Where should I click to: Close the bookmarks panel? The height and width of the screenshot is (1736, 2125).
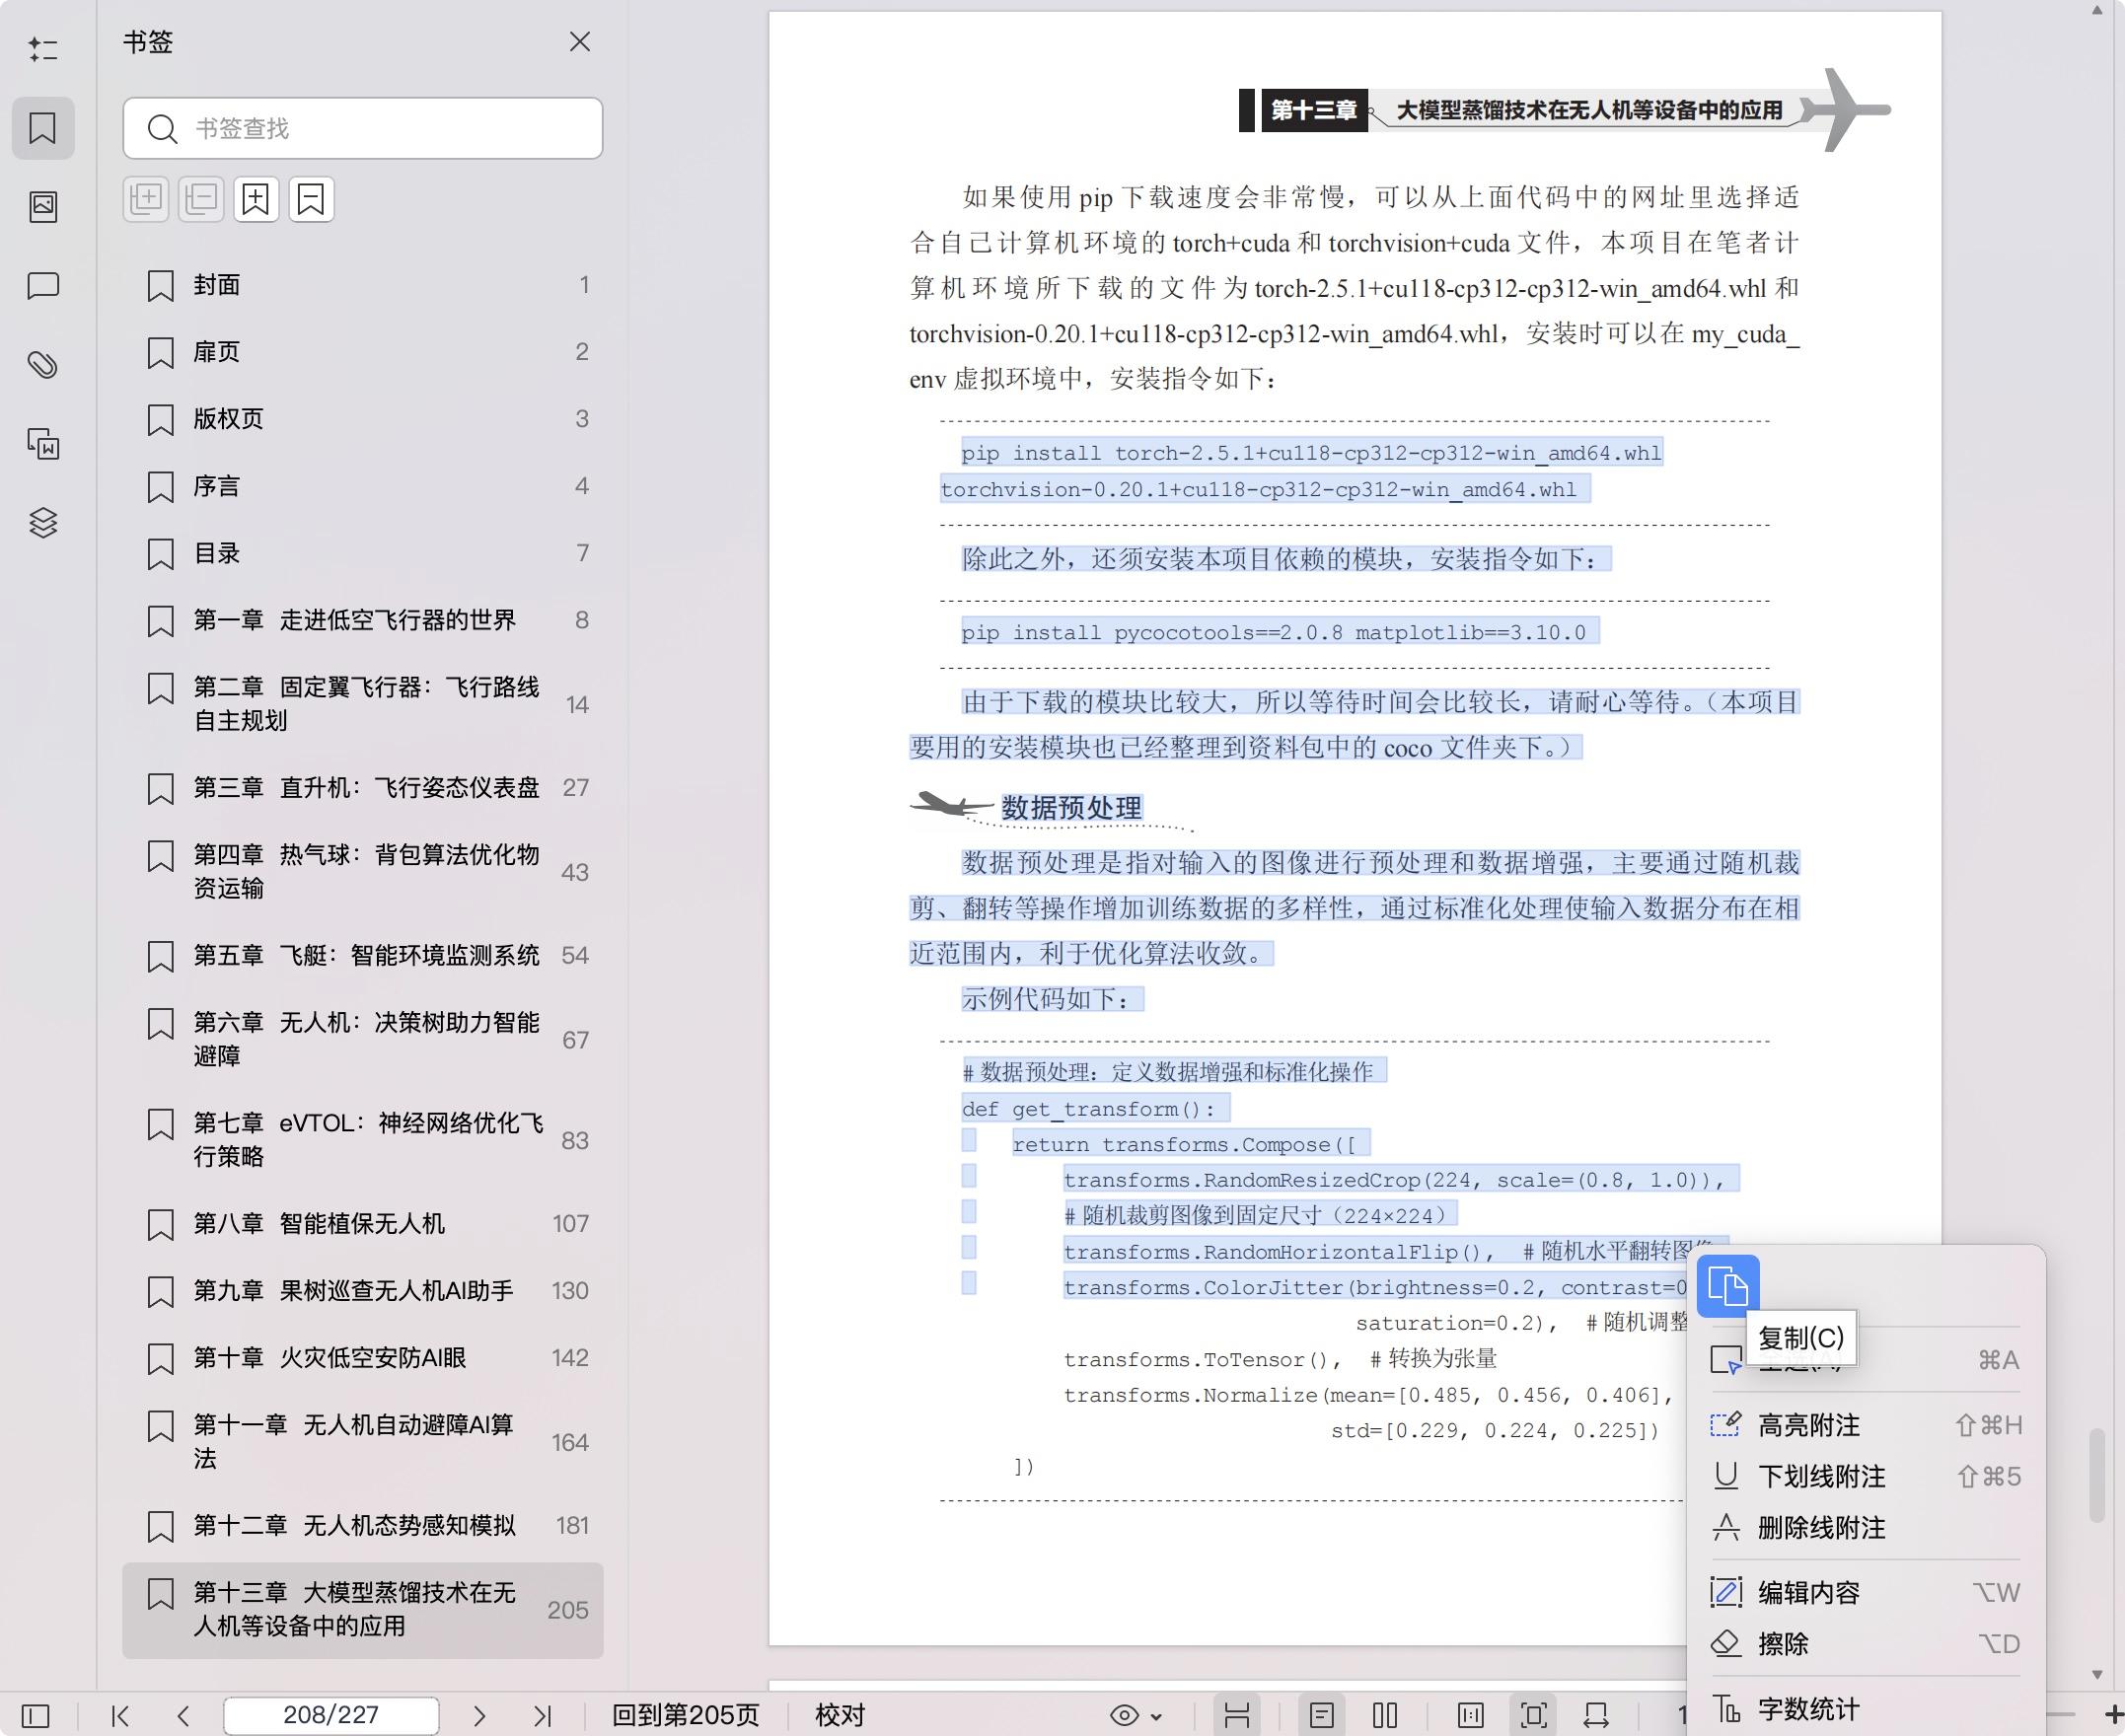[x=580, y=42]
